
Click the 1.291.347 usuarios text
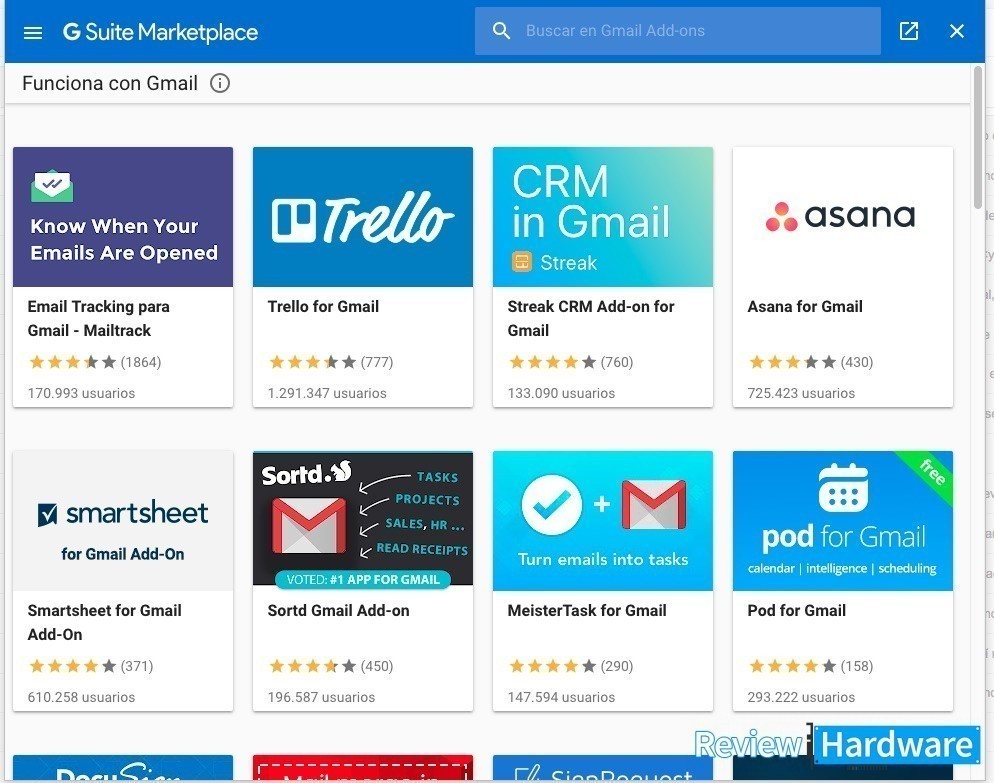[x=327, y=393]
